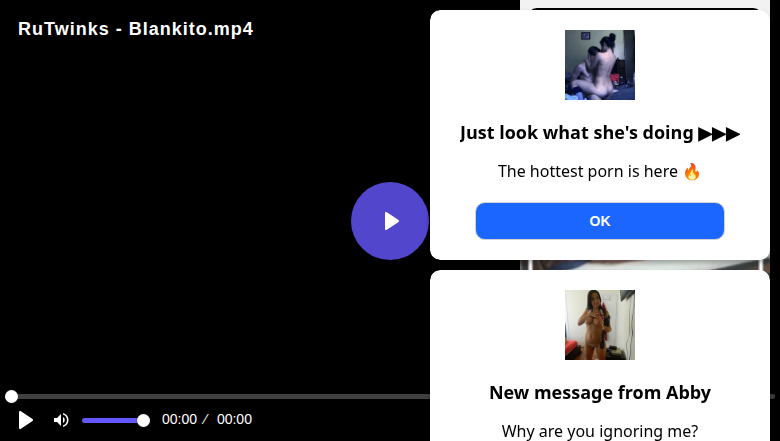The width and height of the screenshot is (780, 441).
Task: Click the Abby message thumbnail image
Action: 600,325
